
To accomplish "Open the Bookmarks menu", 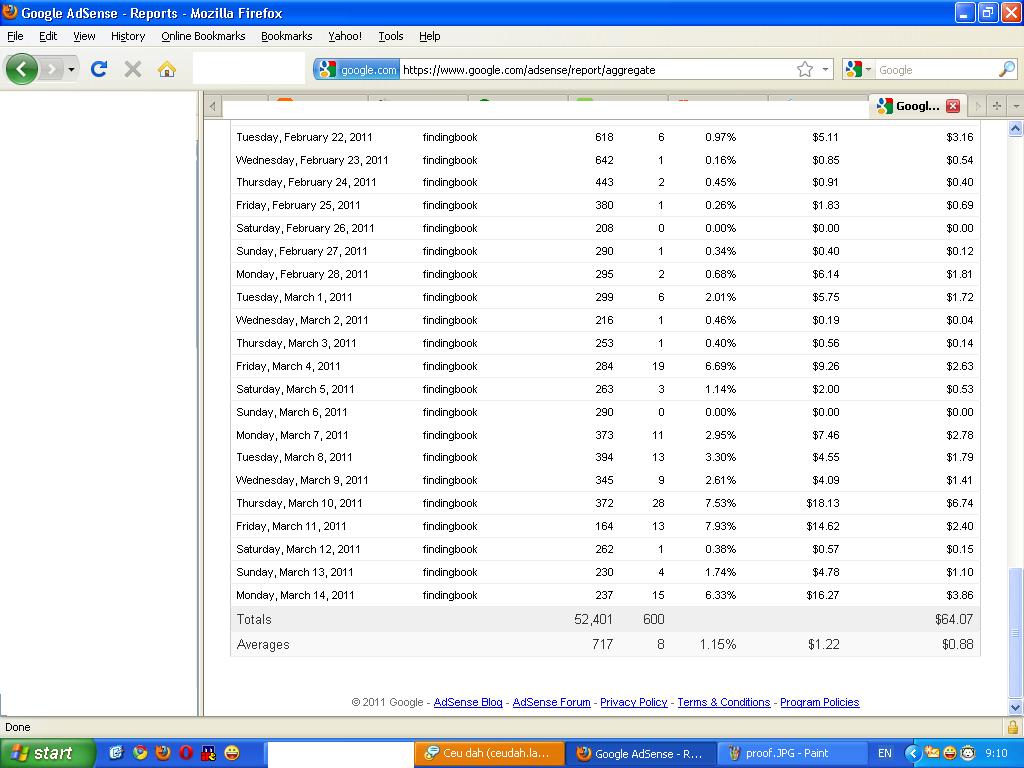I will [x=287, y=36].
